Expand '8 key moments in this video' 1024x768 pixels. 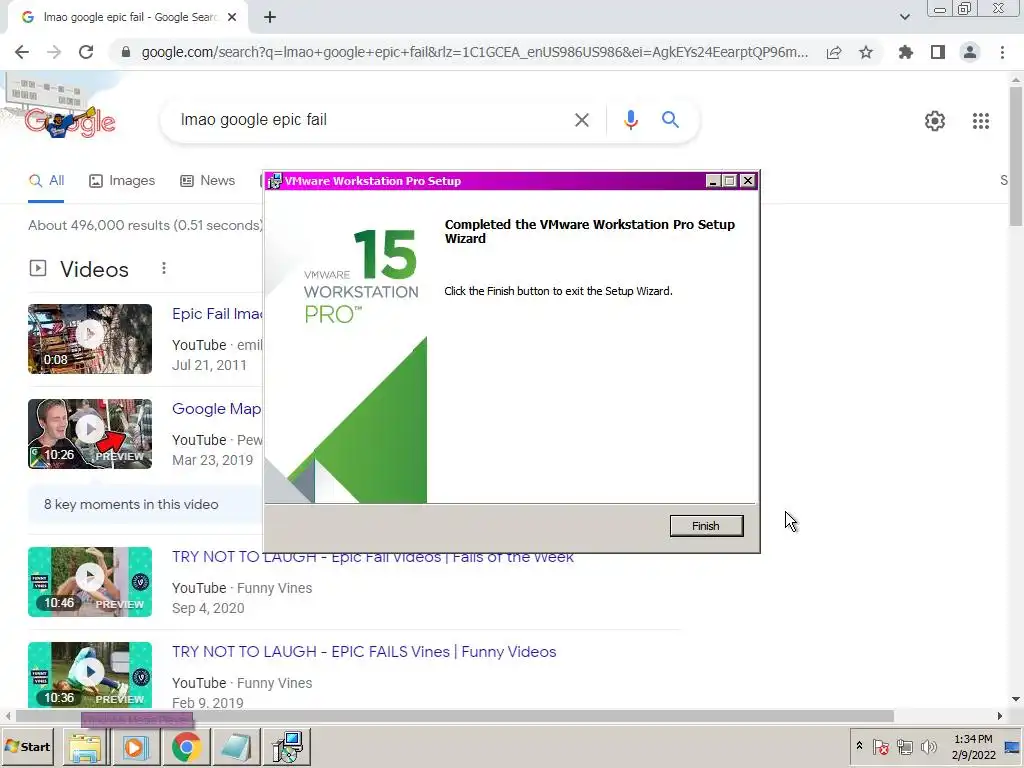pos(145,504)
